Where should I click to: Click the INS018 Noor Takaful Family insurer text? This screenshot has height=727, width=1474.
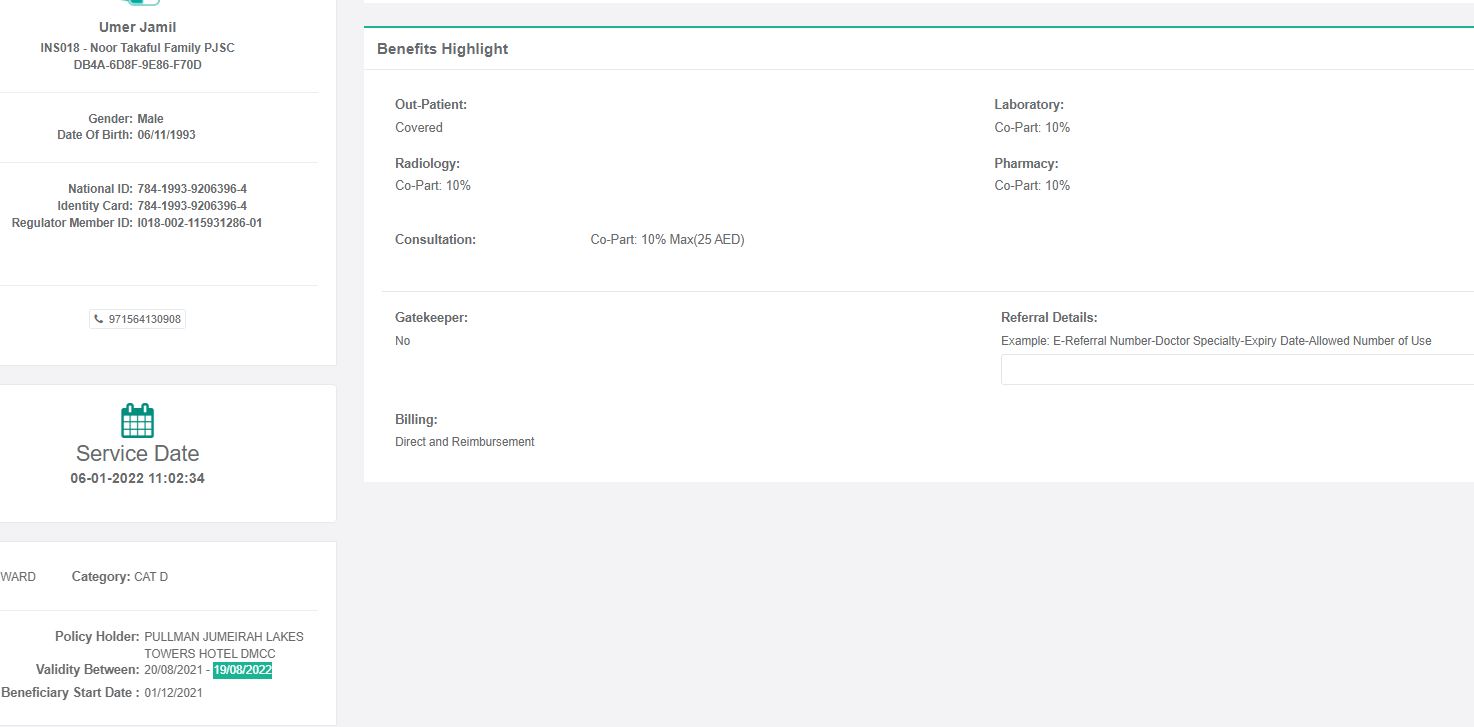click(x=137, y=48)
